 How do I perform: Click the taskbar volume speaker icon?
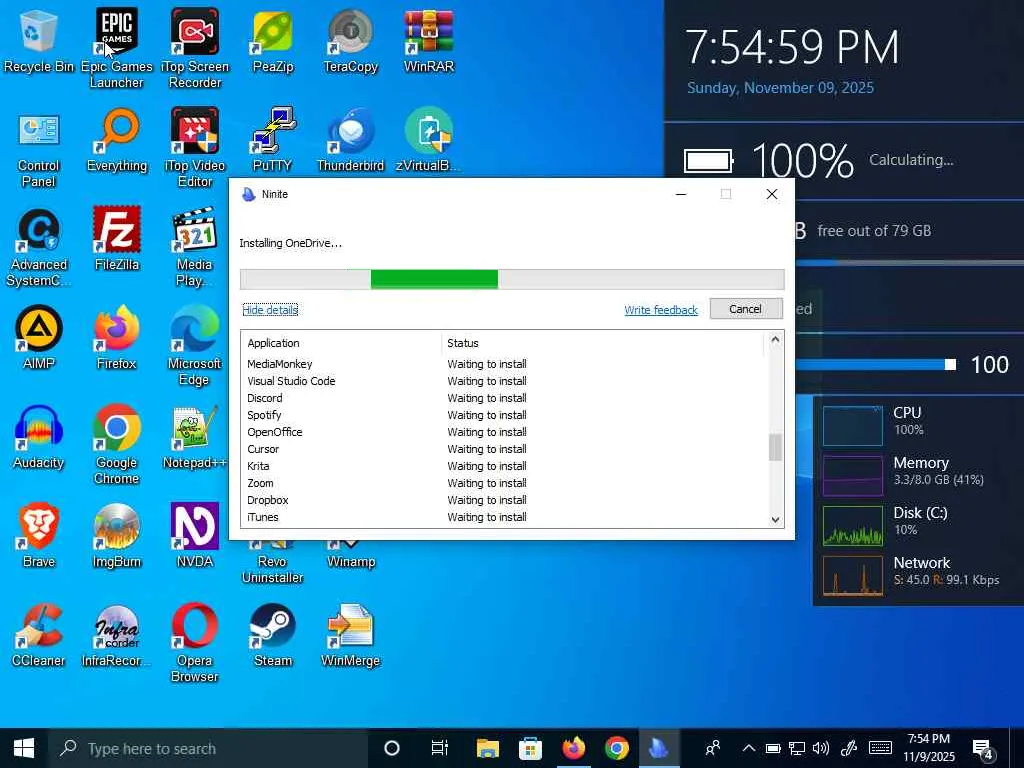pos(821,748)
